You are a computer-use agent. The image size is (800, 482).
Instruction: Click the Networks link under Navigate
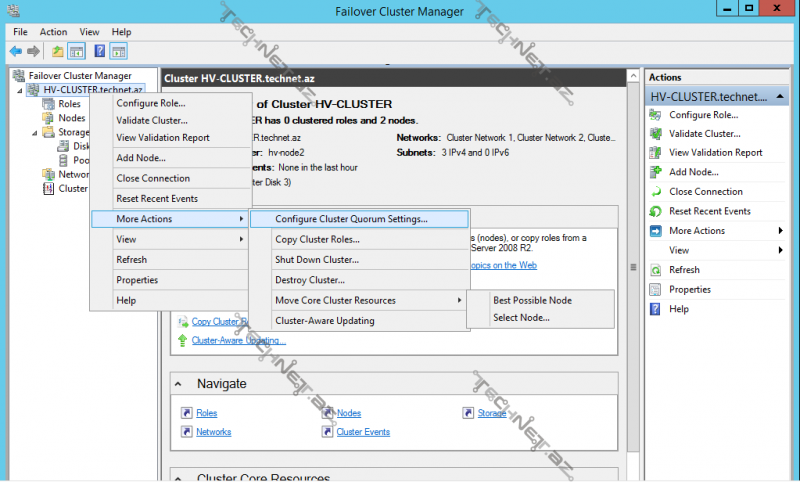213,432
